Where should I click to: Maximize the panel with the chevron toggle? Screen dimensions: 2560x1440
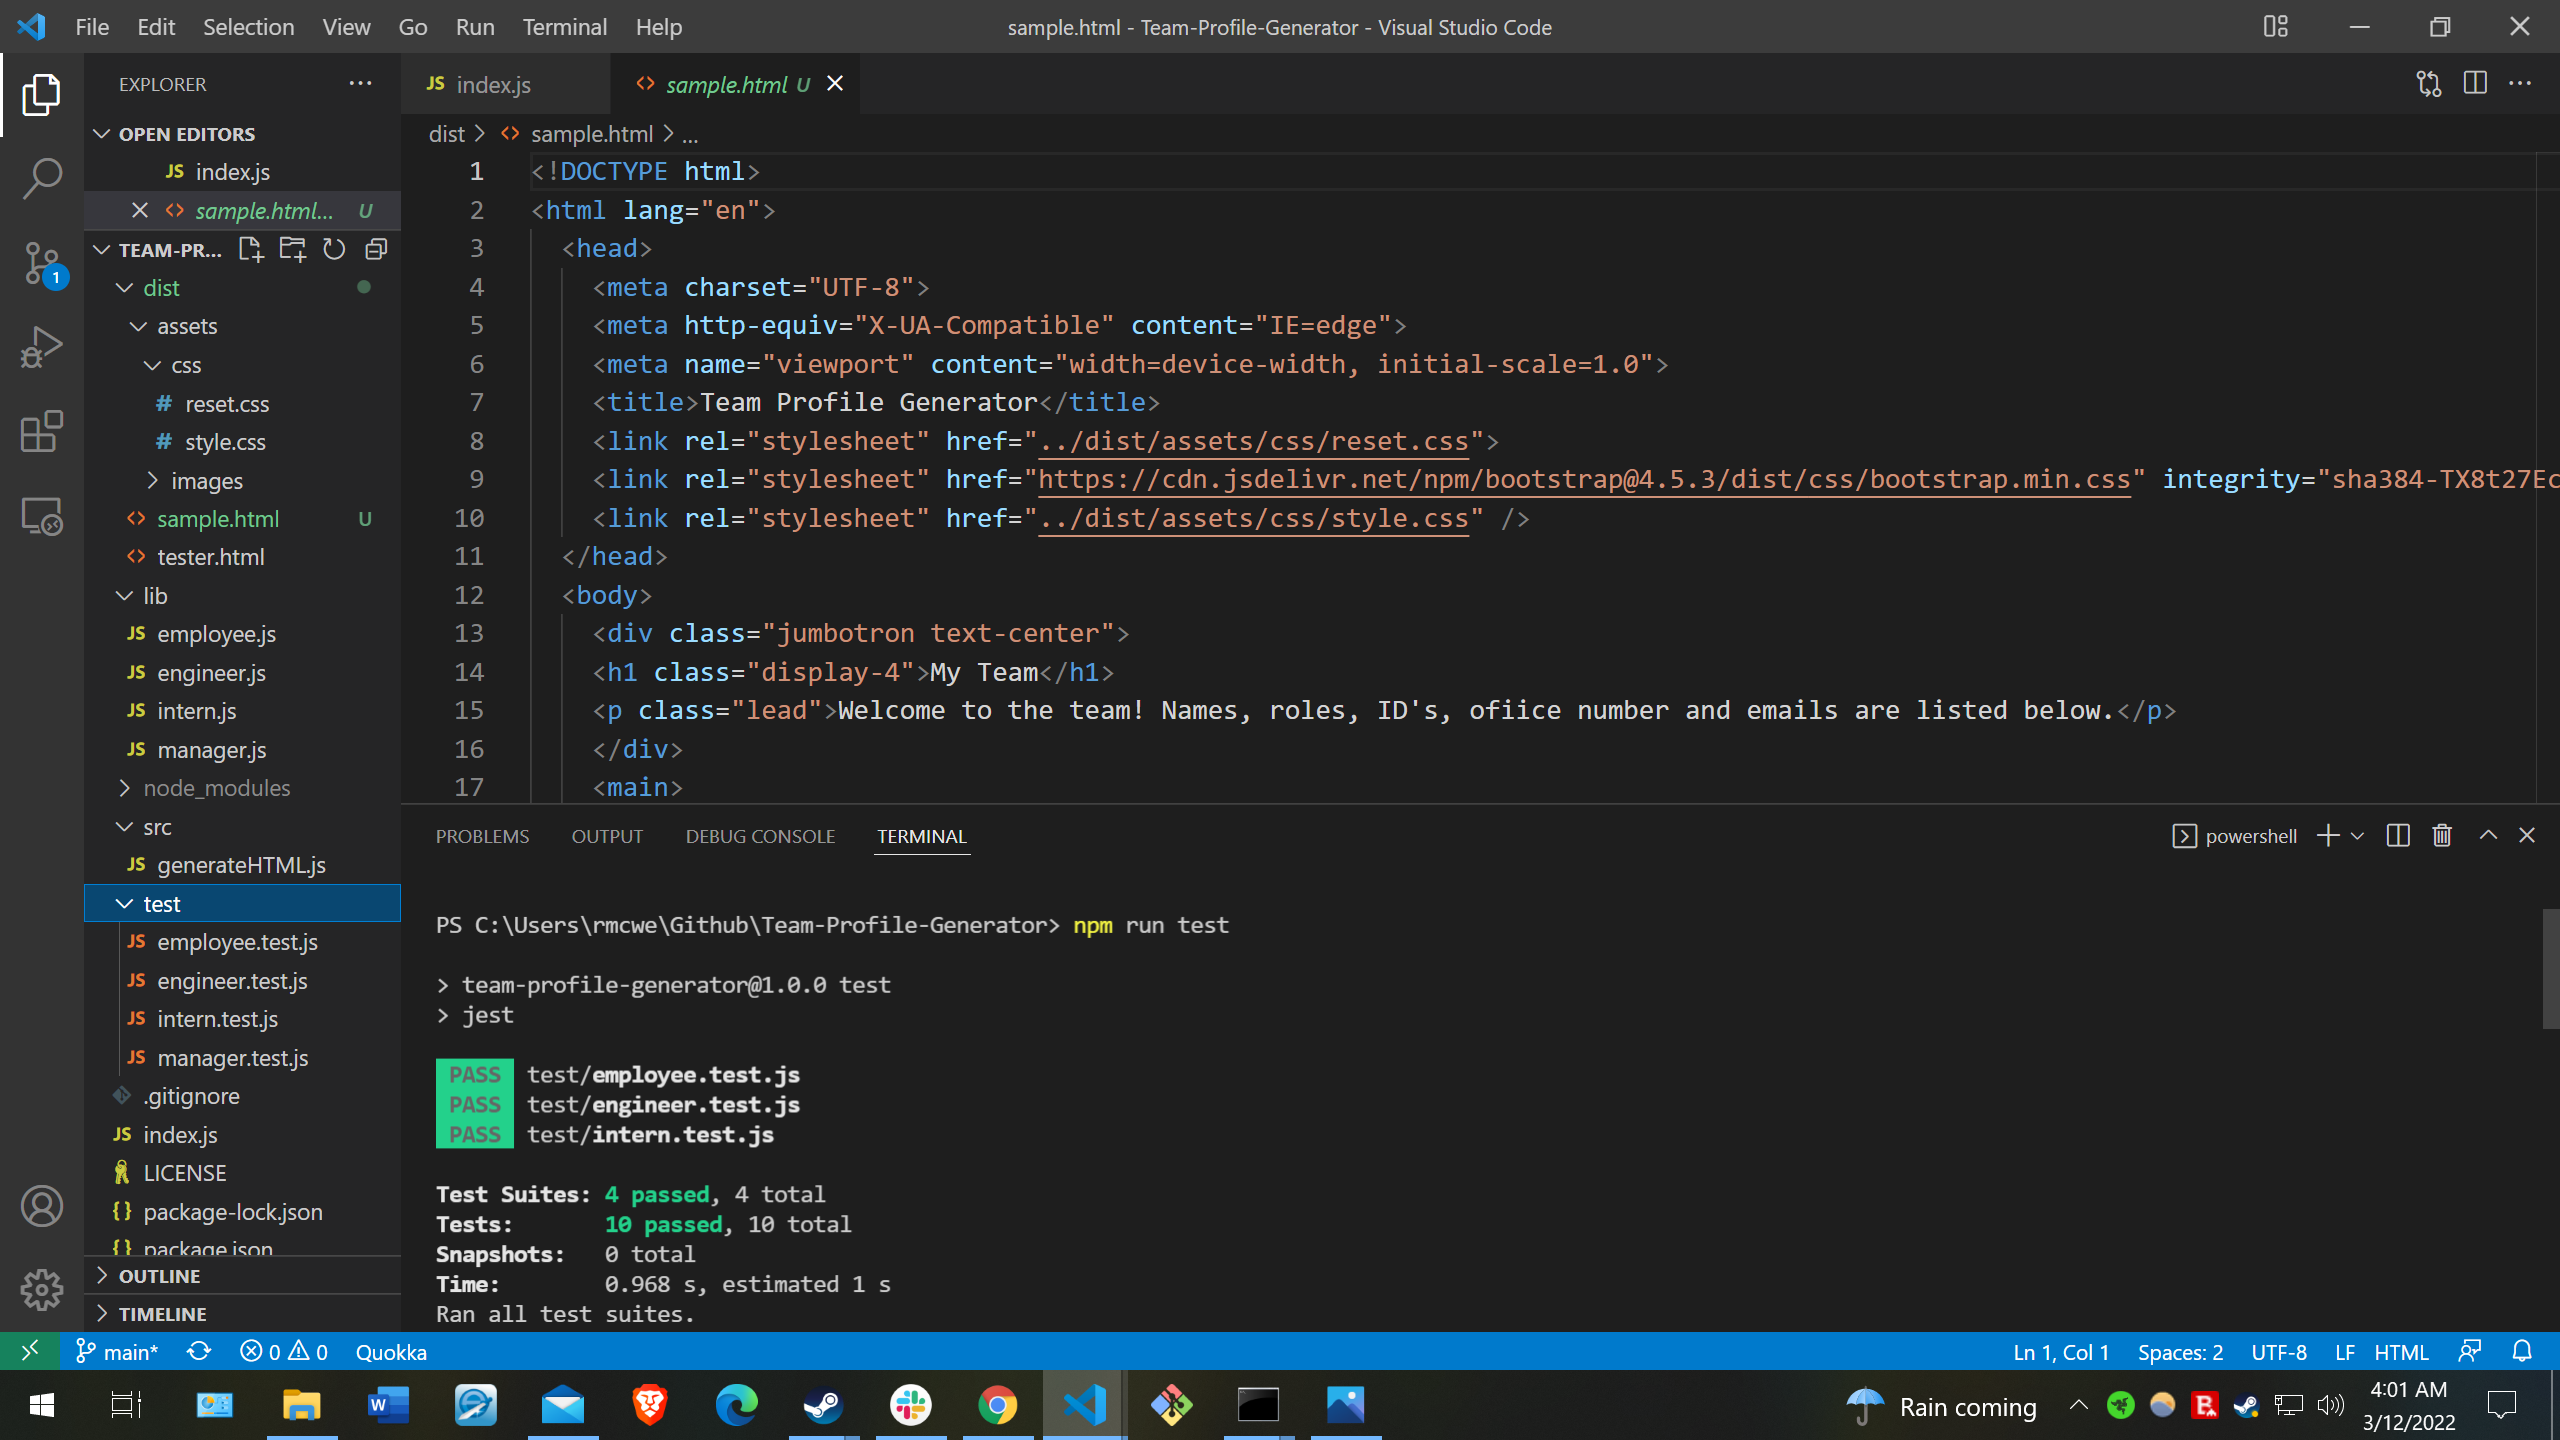[x=2485, y=835]
